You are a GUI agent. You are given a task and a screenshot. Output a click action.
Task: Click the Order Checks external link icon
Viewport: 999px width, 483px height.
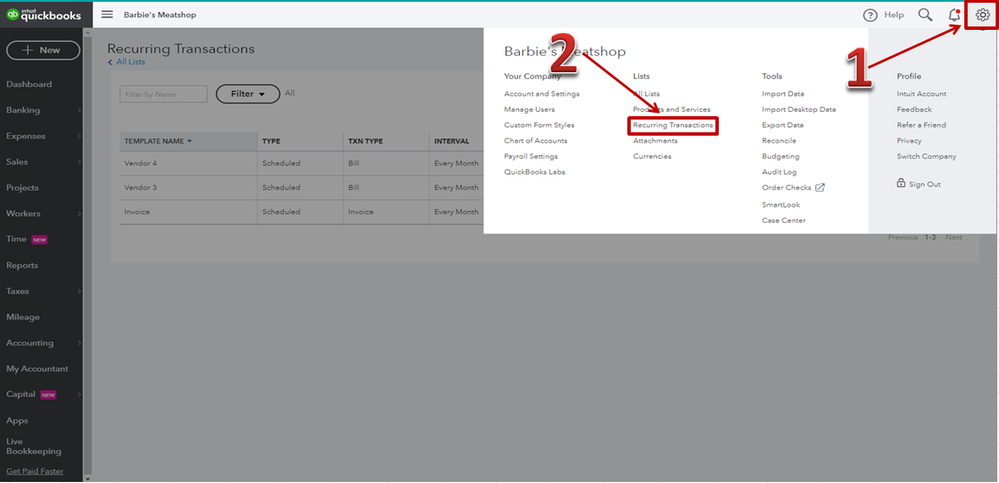click(x=821, y=188)
